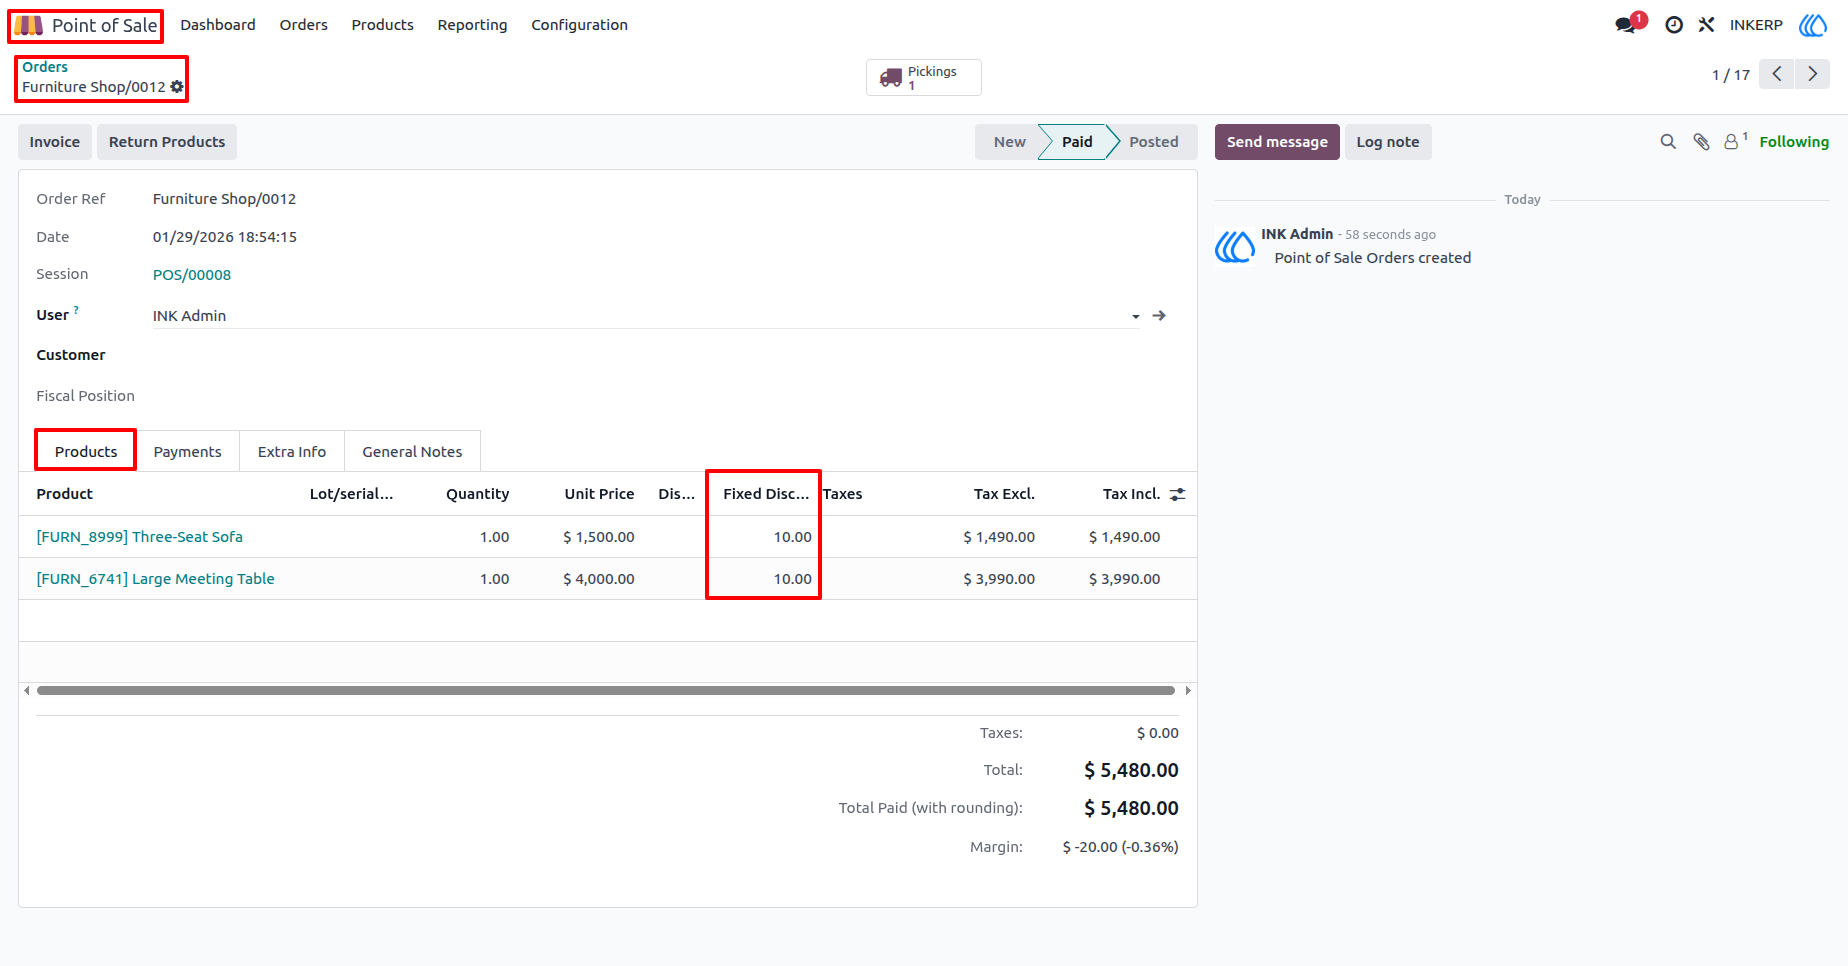Switch to the Payments tab
The height and width of the screenshot is (966, 1848).
click(188, 452)
